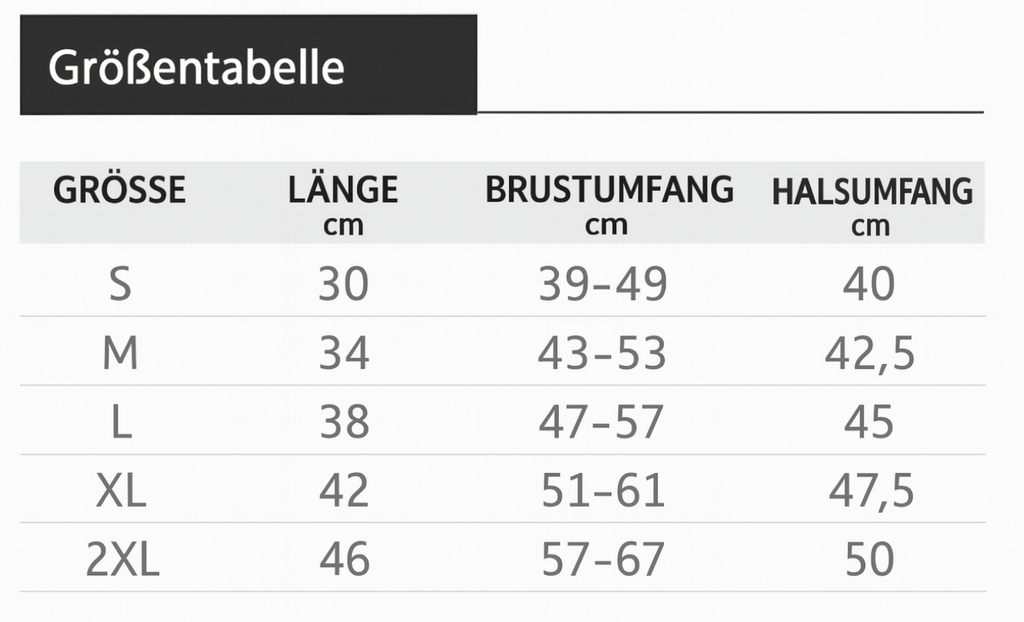Click the Größentabelle title header

click(x=197, y=67)
